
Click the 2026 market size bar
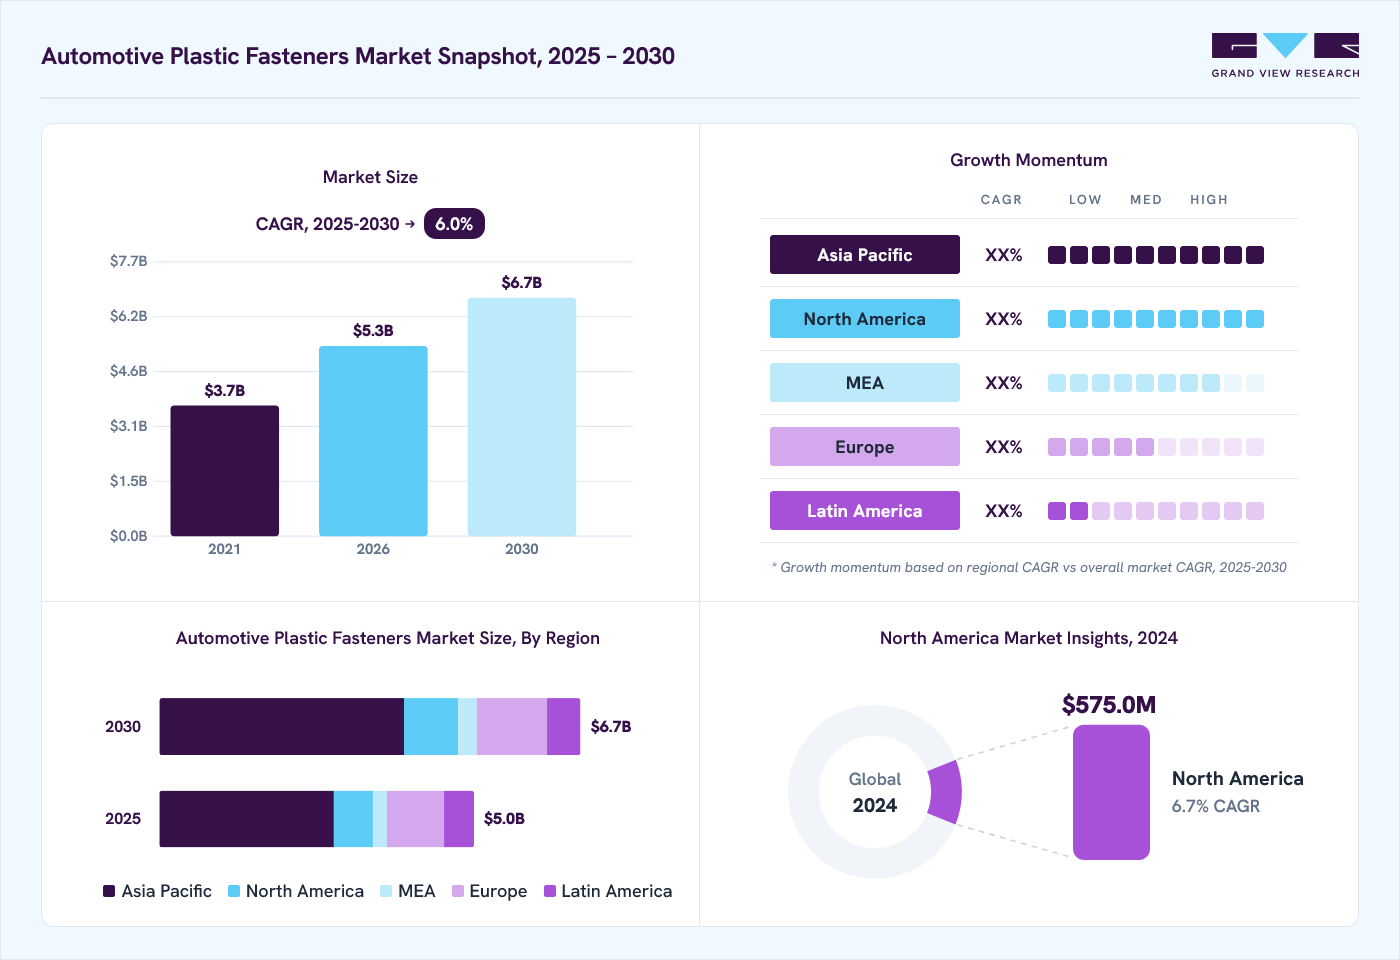(x=373, y=441)
